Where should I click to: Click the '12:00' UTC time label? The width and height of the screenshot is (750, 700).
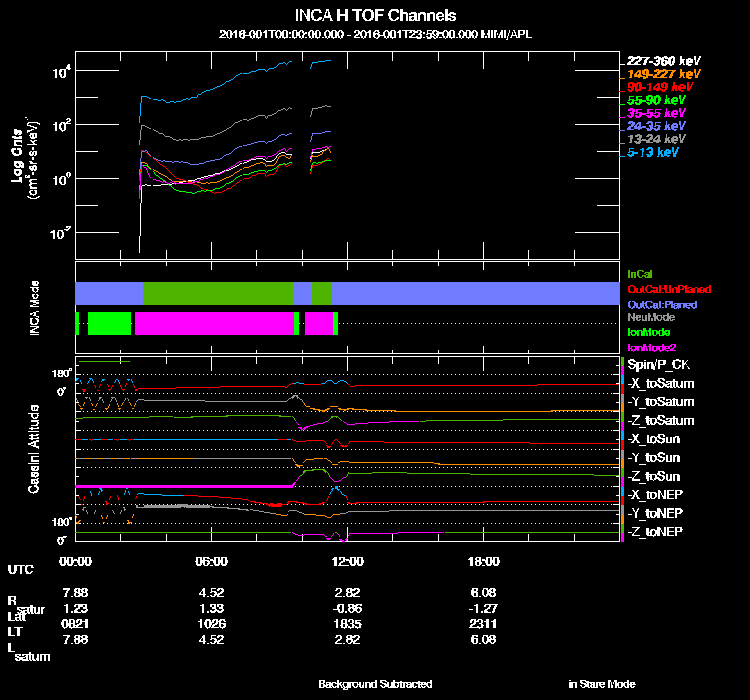coord(348,561)
